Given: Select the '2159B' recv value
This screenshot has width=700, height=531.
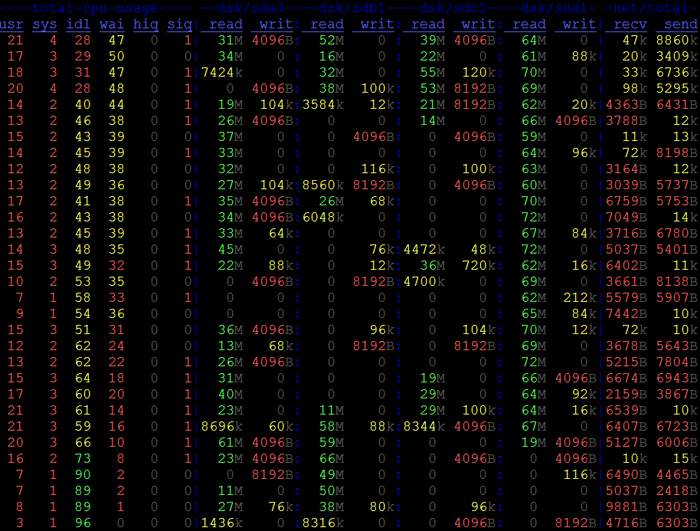Looking at the screenshot, I should 626,394.
